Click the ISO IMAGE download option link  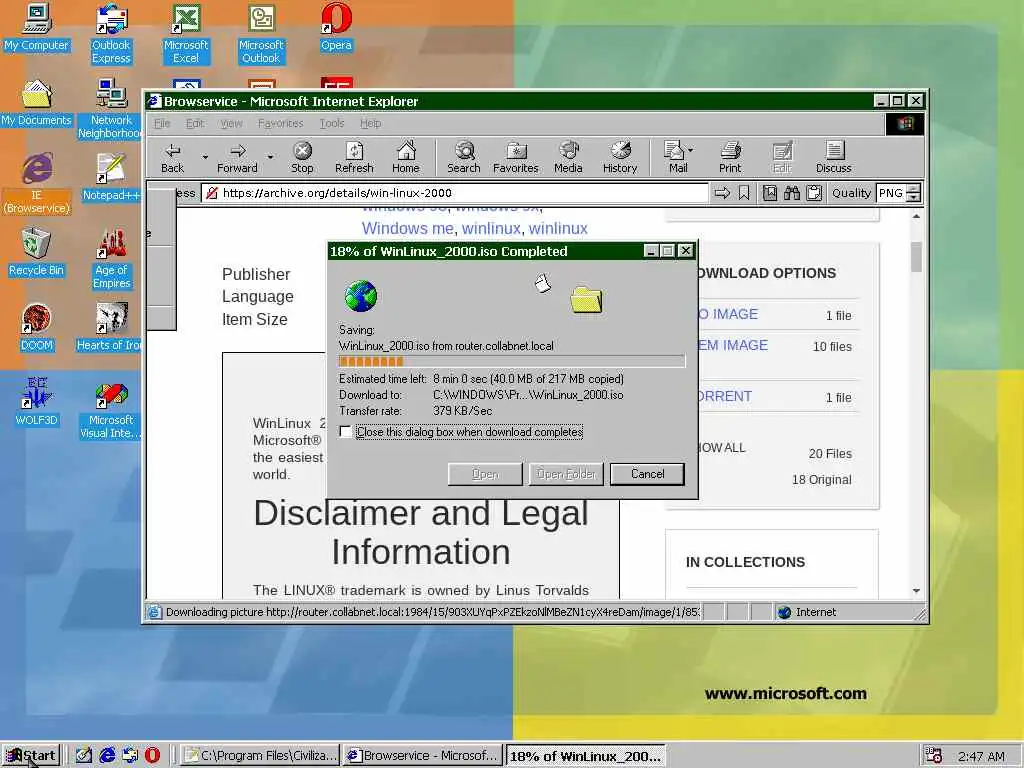click(728, 314)
